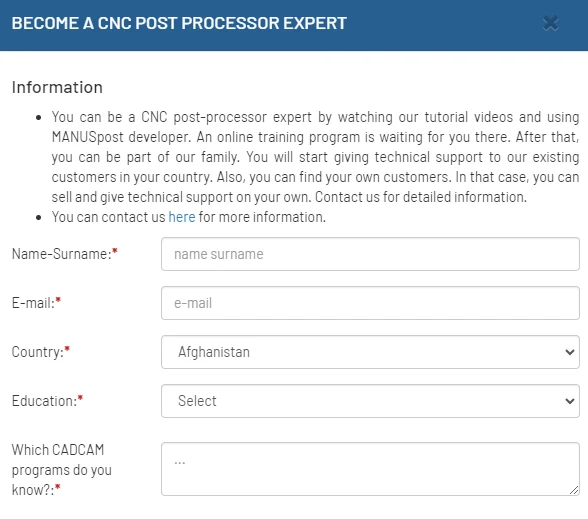Click the red asterisk beside Name-Surname
The height and width of the screenshot is (519, 588).
(115, 251)
